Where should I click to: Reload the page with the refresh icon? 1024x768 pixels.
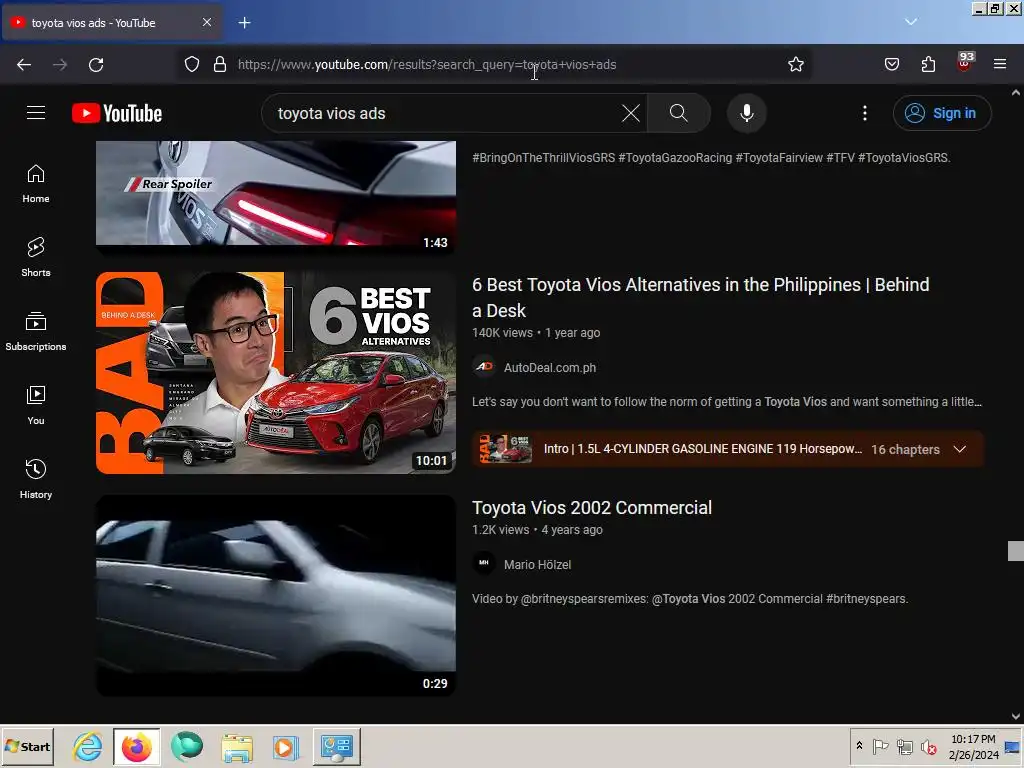click(x=96, y=65)
